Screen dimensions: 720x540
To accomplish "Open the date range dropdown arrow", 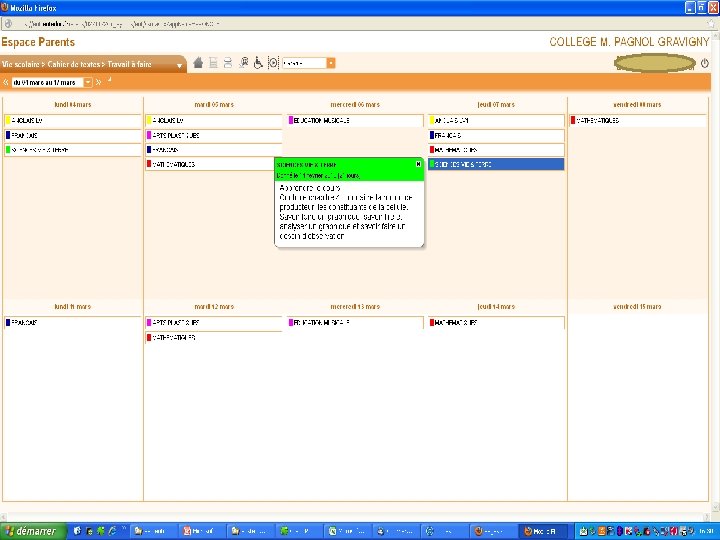I will tap(88, 82).
